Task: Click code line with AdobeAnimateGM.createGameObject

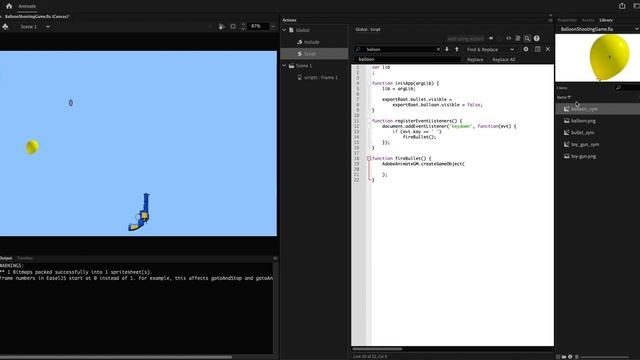Action: (423, 164)
